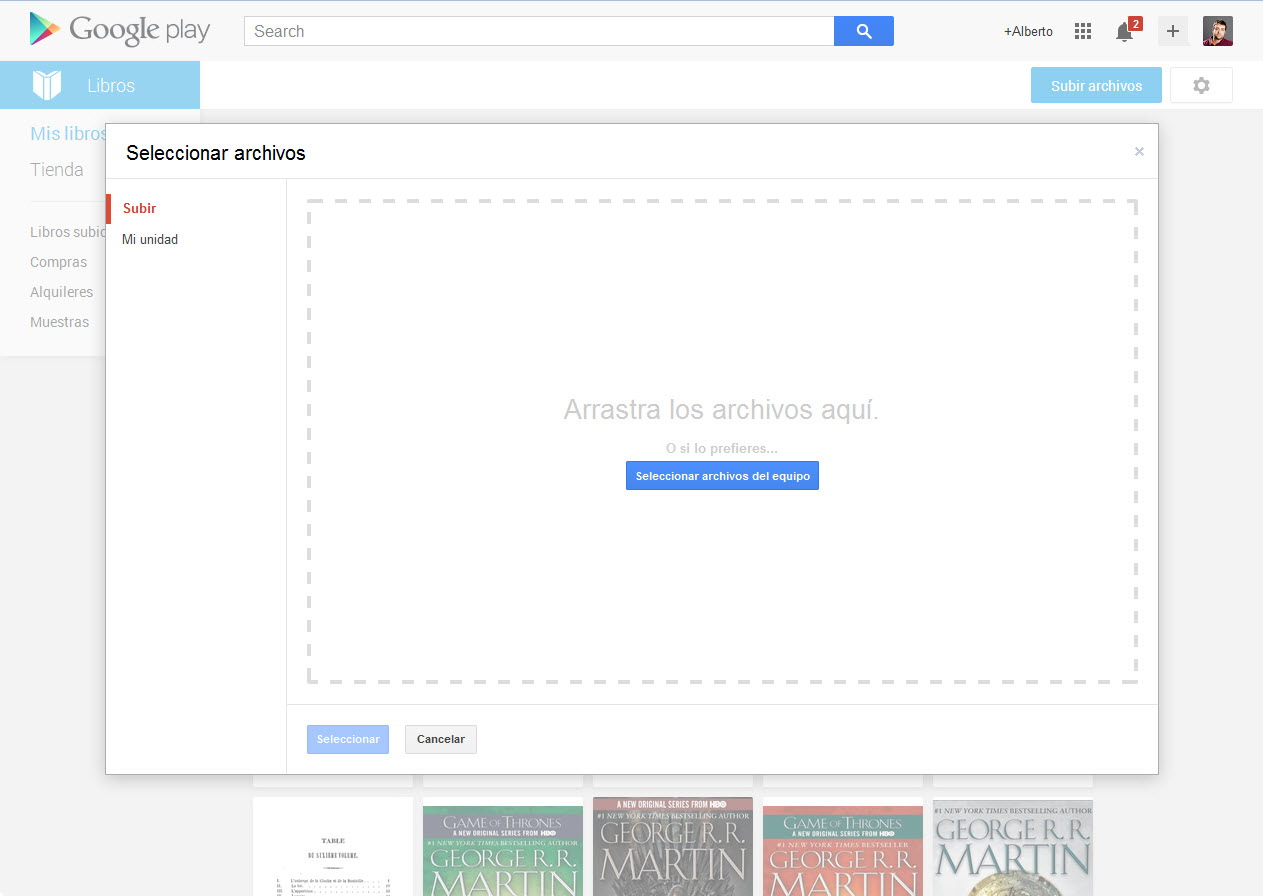Open the gray HBO original series book cover
Image resolution: width=1263 pixels, height=896 pixels.
673,846
